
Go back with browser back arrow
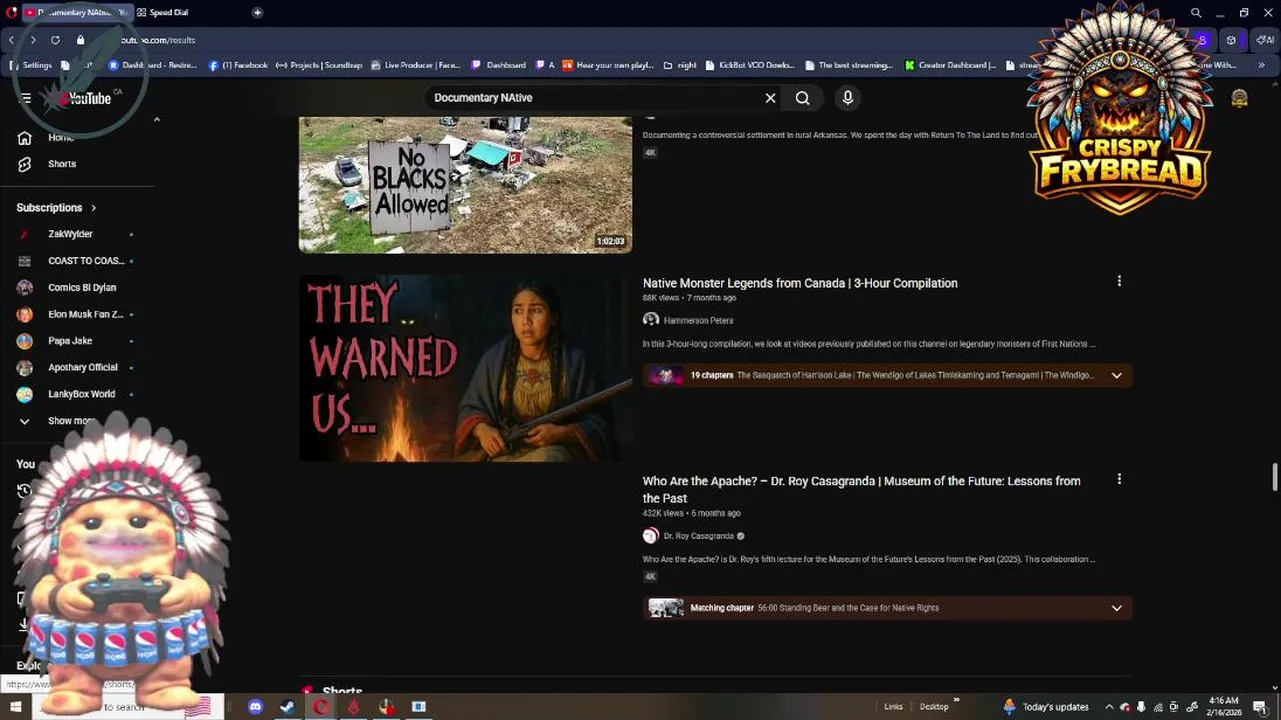[x=12, y=40]
